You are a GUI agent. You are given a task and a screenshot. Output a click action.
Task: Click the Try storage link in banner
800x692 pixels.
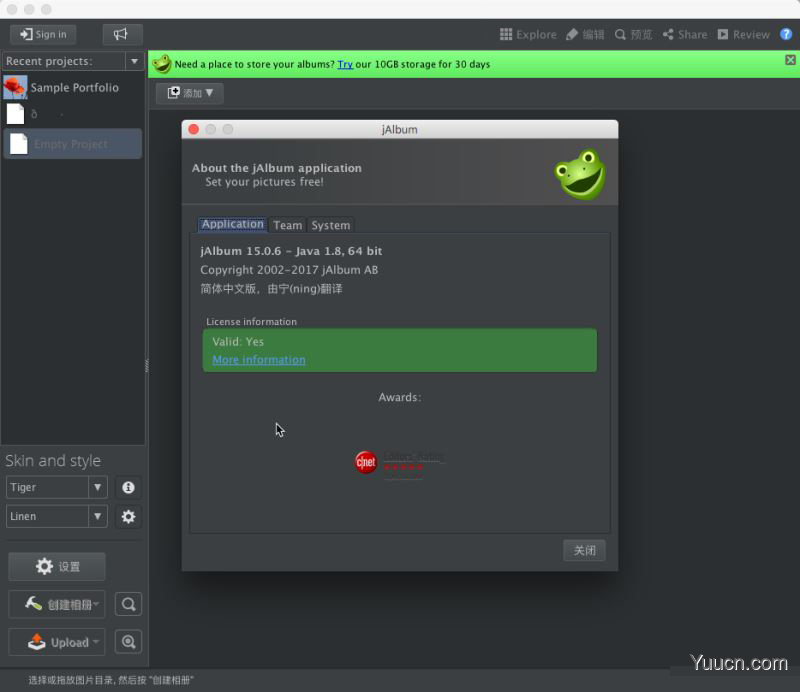point(345,64)
